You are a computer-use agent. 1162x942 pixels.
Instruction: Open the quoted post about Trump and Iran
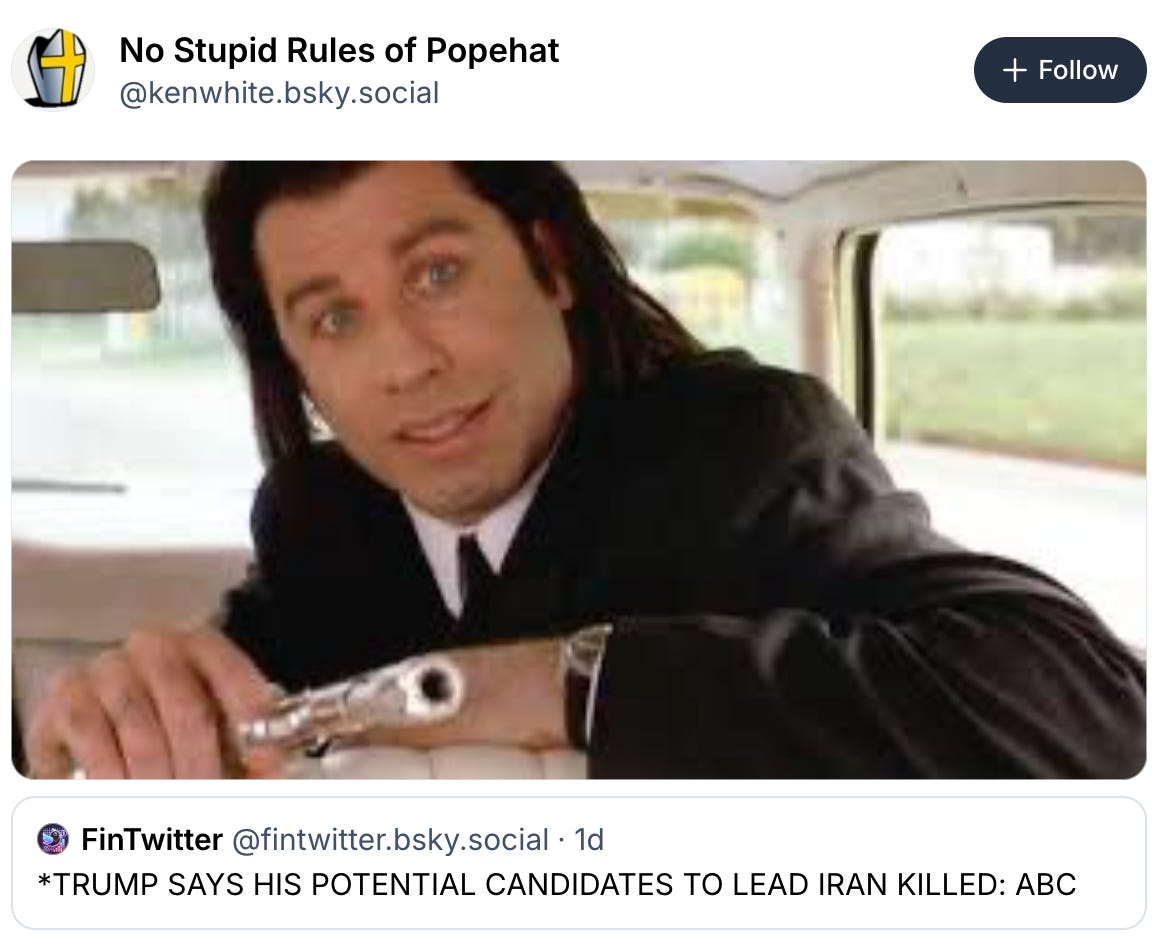coord(580,862)
